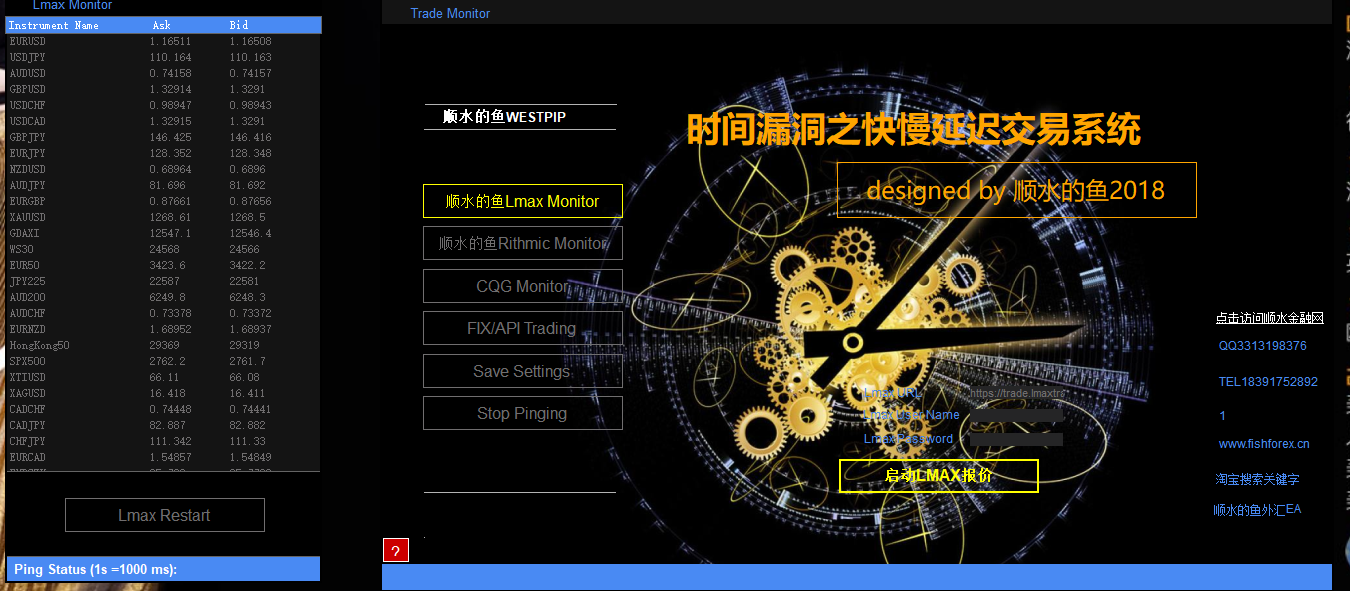Open the 顺水的鱼Lmax Monitor panel

tap(522, 201)
